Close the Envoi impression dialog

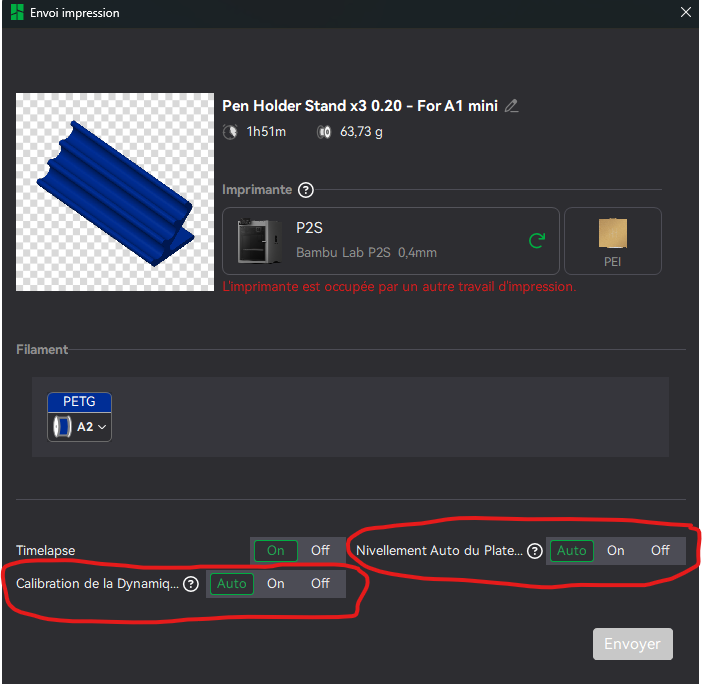686,12
